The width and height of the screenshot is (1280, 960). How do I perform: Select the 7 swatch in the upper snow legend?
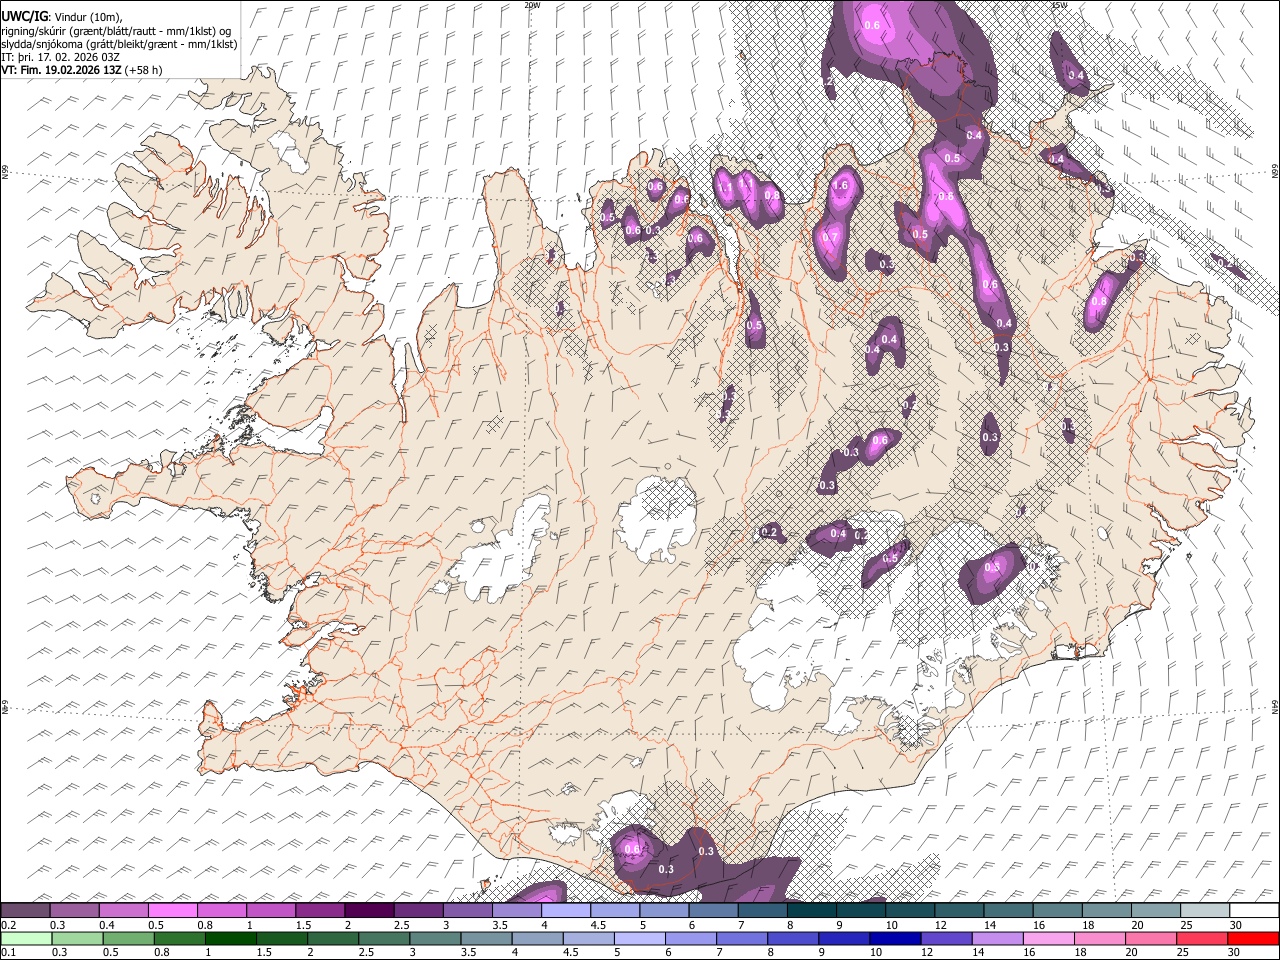[x=762, y=910]
